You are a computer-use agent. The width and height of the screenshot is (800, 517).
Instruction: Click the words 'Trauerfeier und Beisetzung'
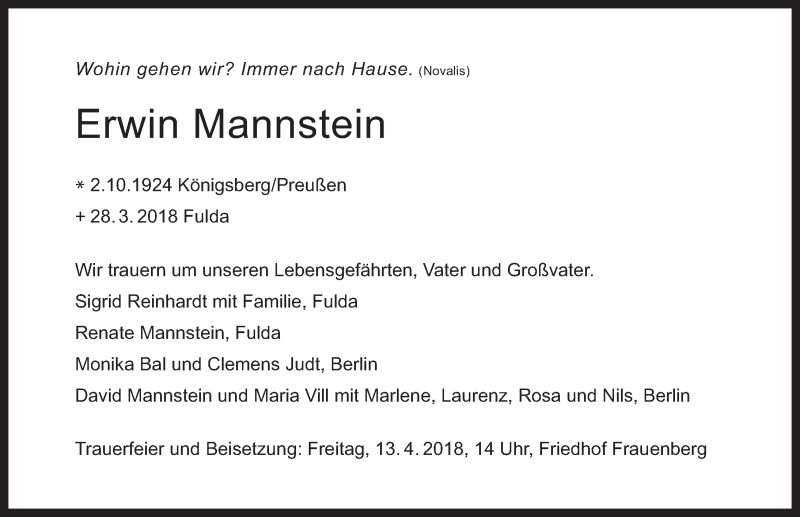click(188, 449)
